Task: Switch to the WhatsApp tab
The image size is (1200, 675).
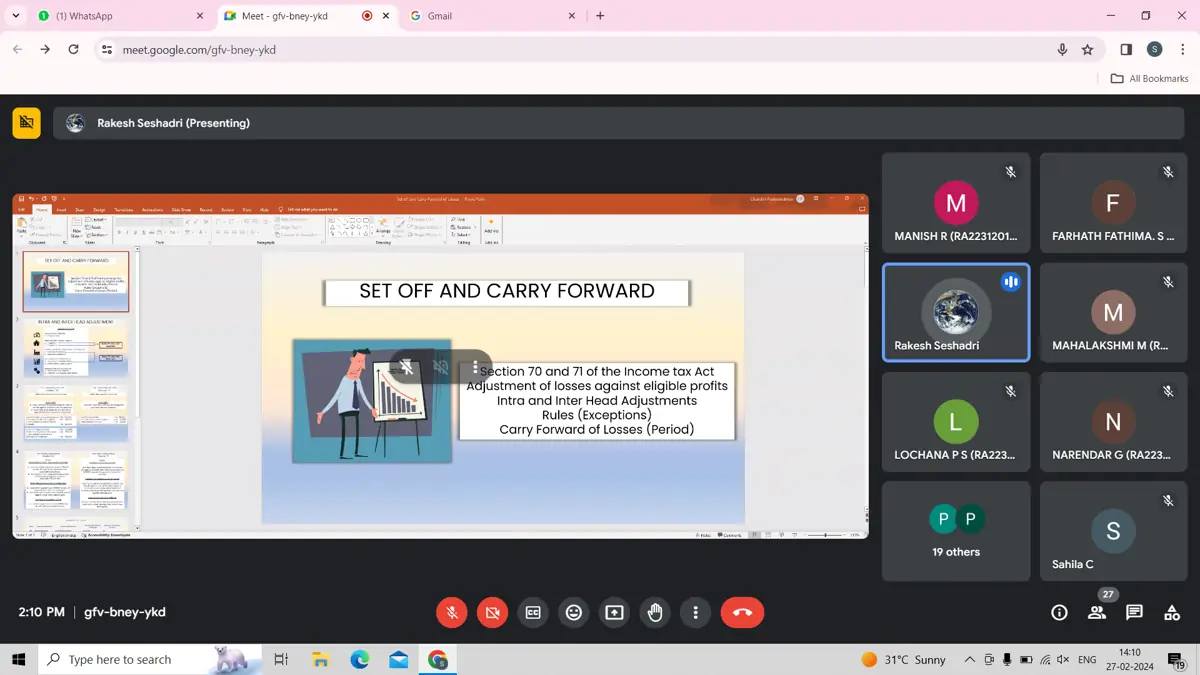Action: coord(120,16)
